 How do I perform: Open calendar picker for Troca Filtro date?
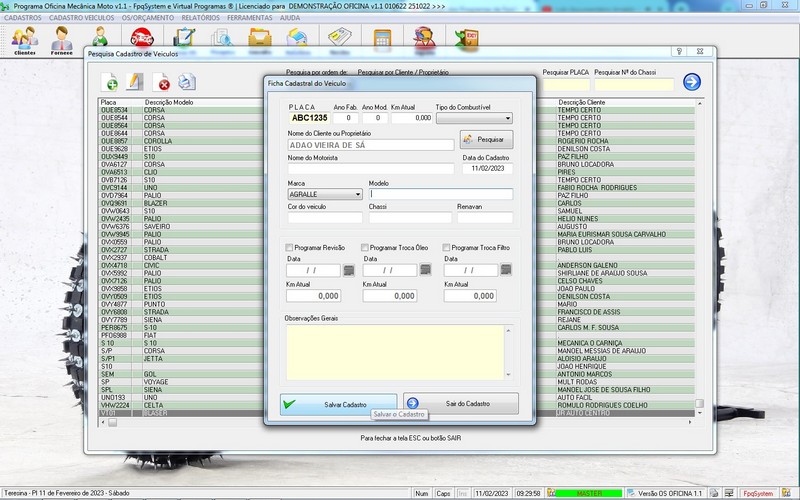(504, 270)
